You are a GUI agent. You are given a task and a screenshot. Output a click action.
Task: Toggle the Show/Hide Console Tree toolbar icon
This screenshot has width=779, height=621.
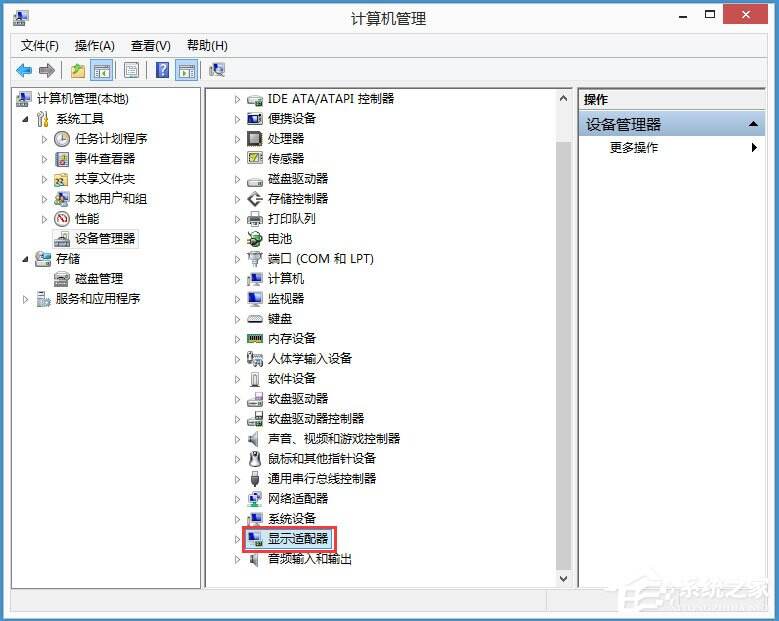point(102,71)
